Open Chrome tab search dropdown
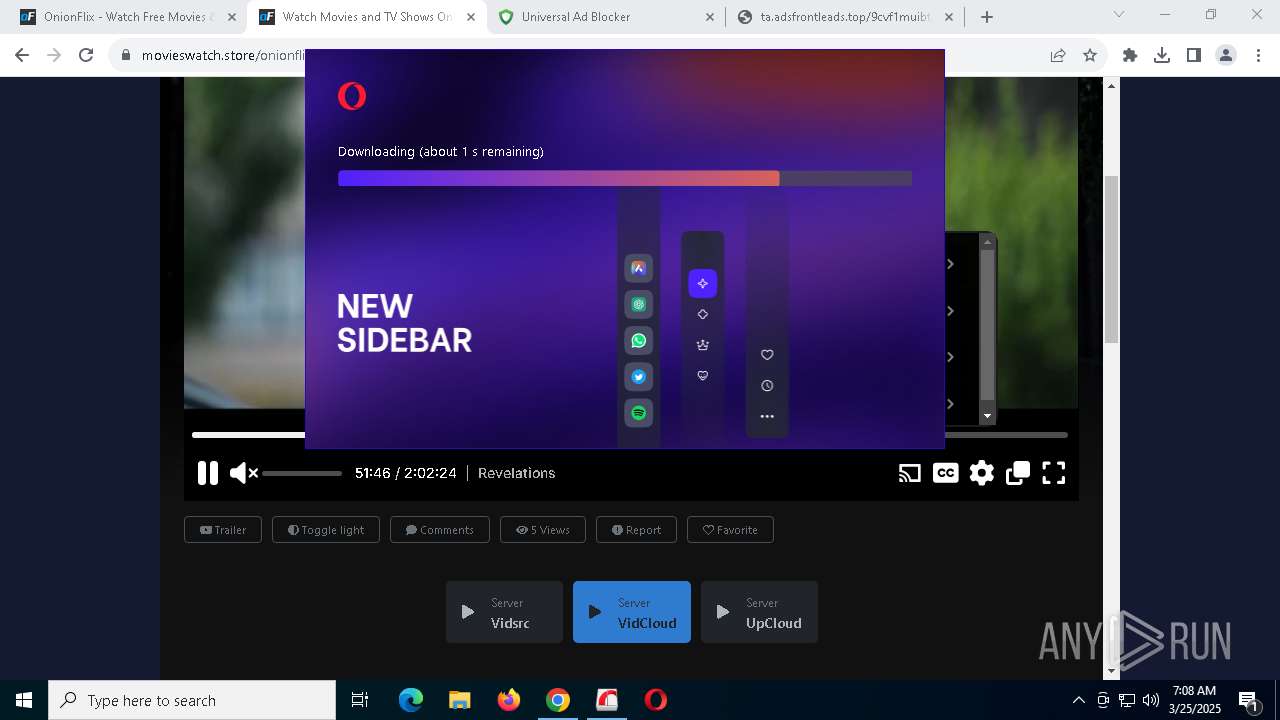The width and height of the screenshot is (1280, 720). [x=1119, y=15]
